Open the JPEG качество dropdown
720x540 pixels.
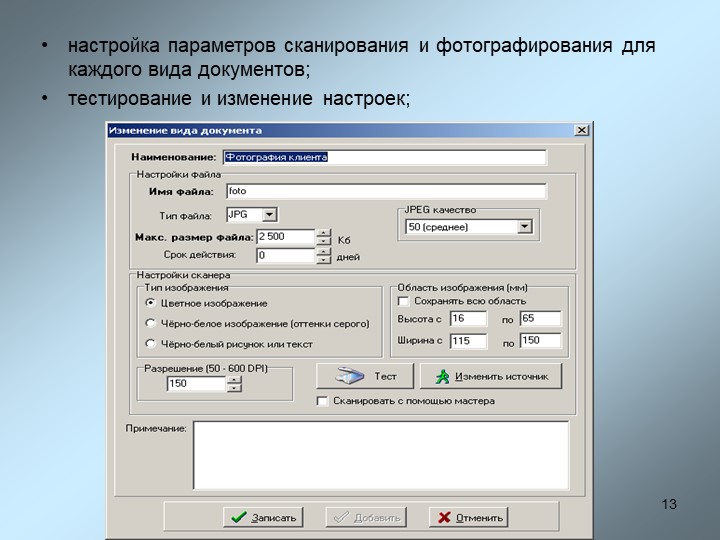(524, 226)
